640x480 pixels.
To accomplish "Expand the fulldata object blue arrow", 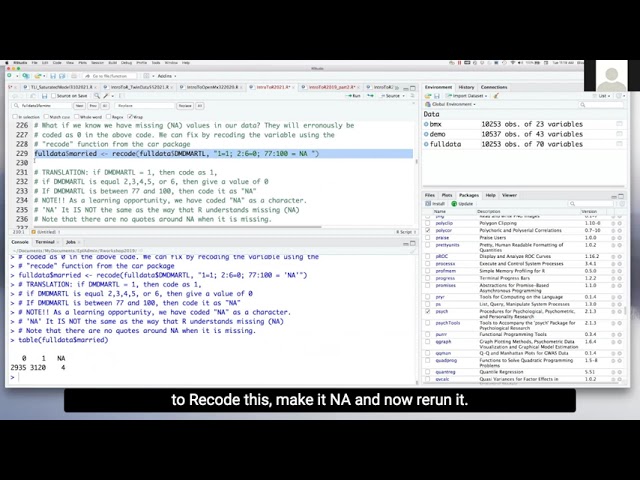I will tap(426, 144).
